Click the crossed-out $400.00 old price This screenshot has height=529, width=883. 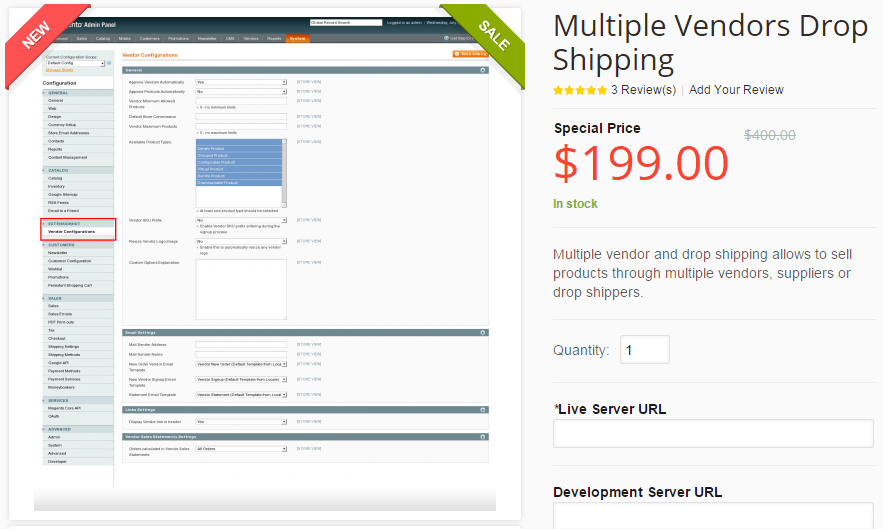point(769,135)
